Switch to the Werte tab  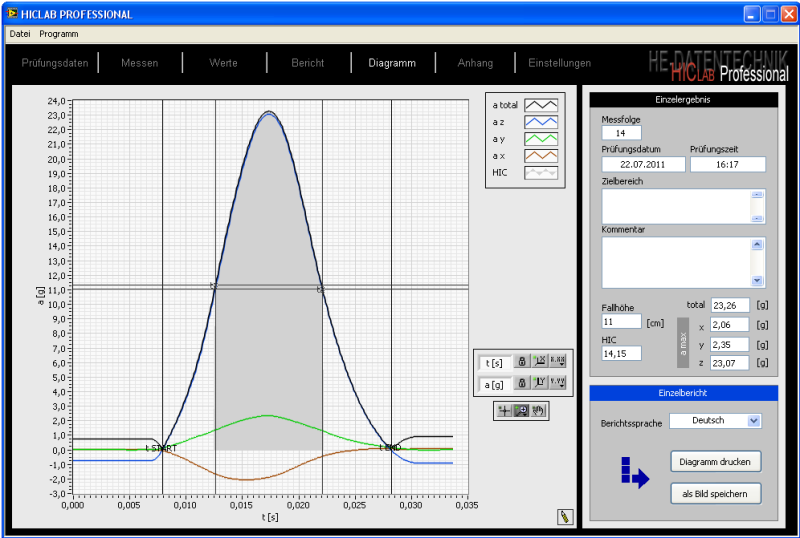(x=223, y=63)
